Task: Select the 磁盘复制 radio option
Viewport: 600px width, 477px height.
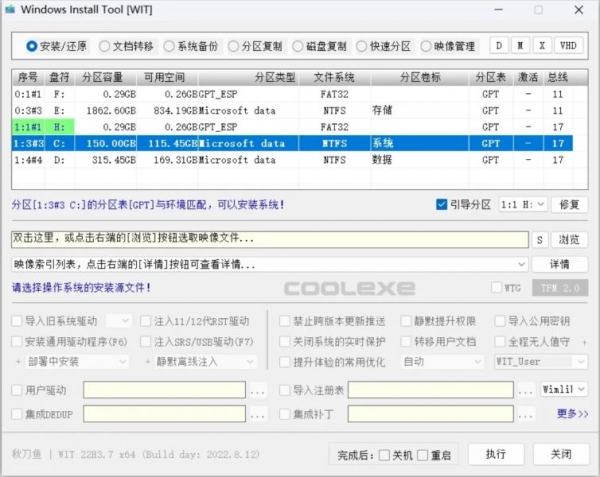Action: tap(319, 46)
